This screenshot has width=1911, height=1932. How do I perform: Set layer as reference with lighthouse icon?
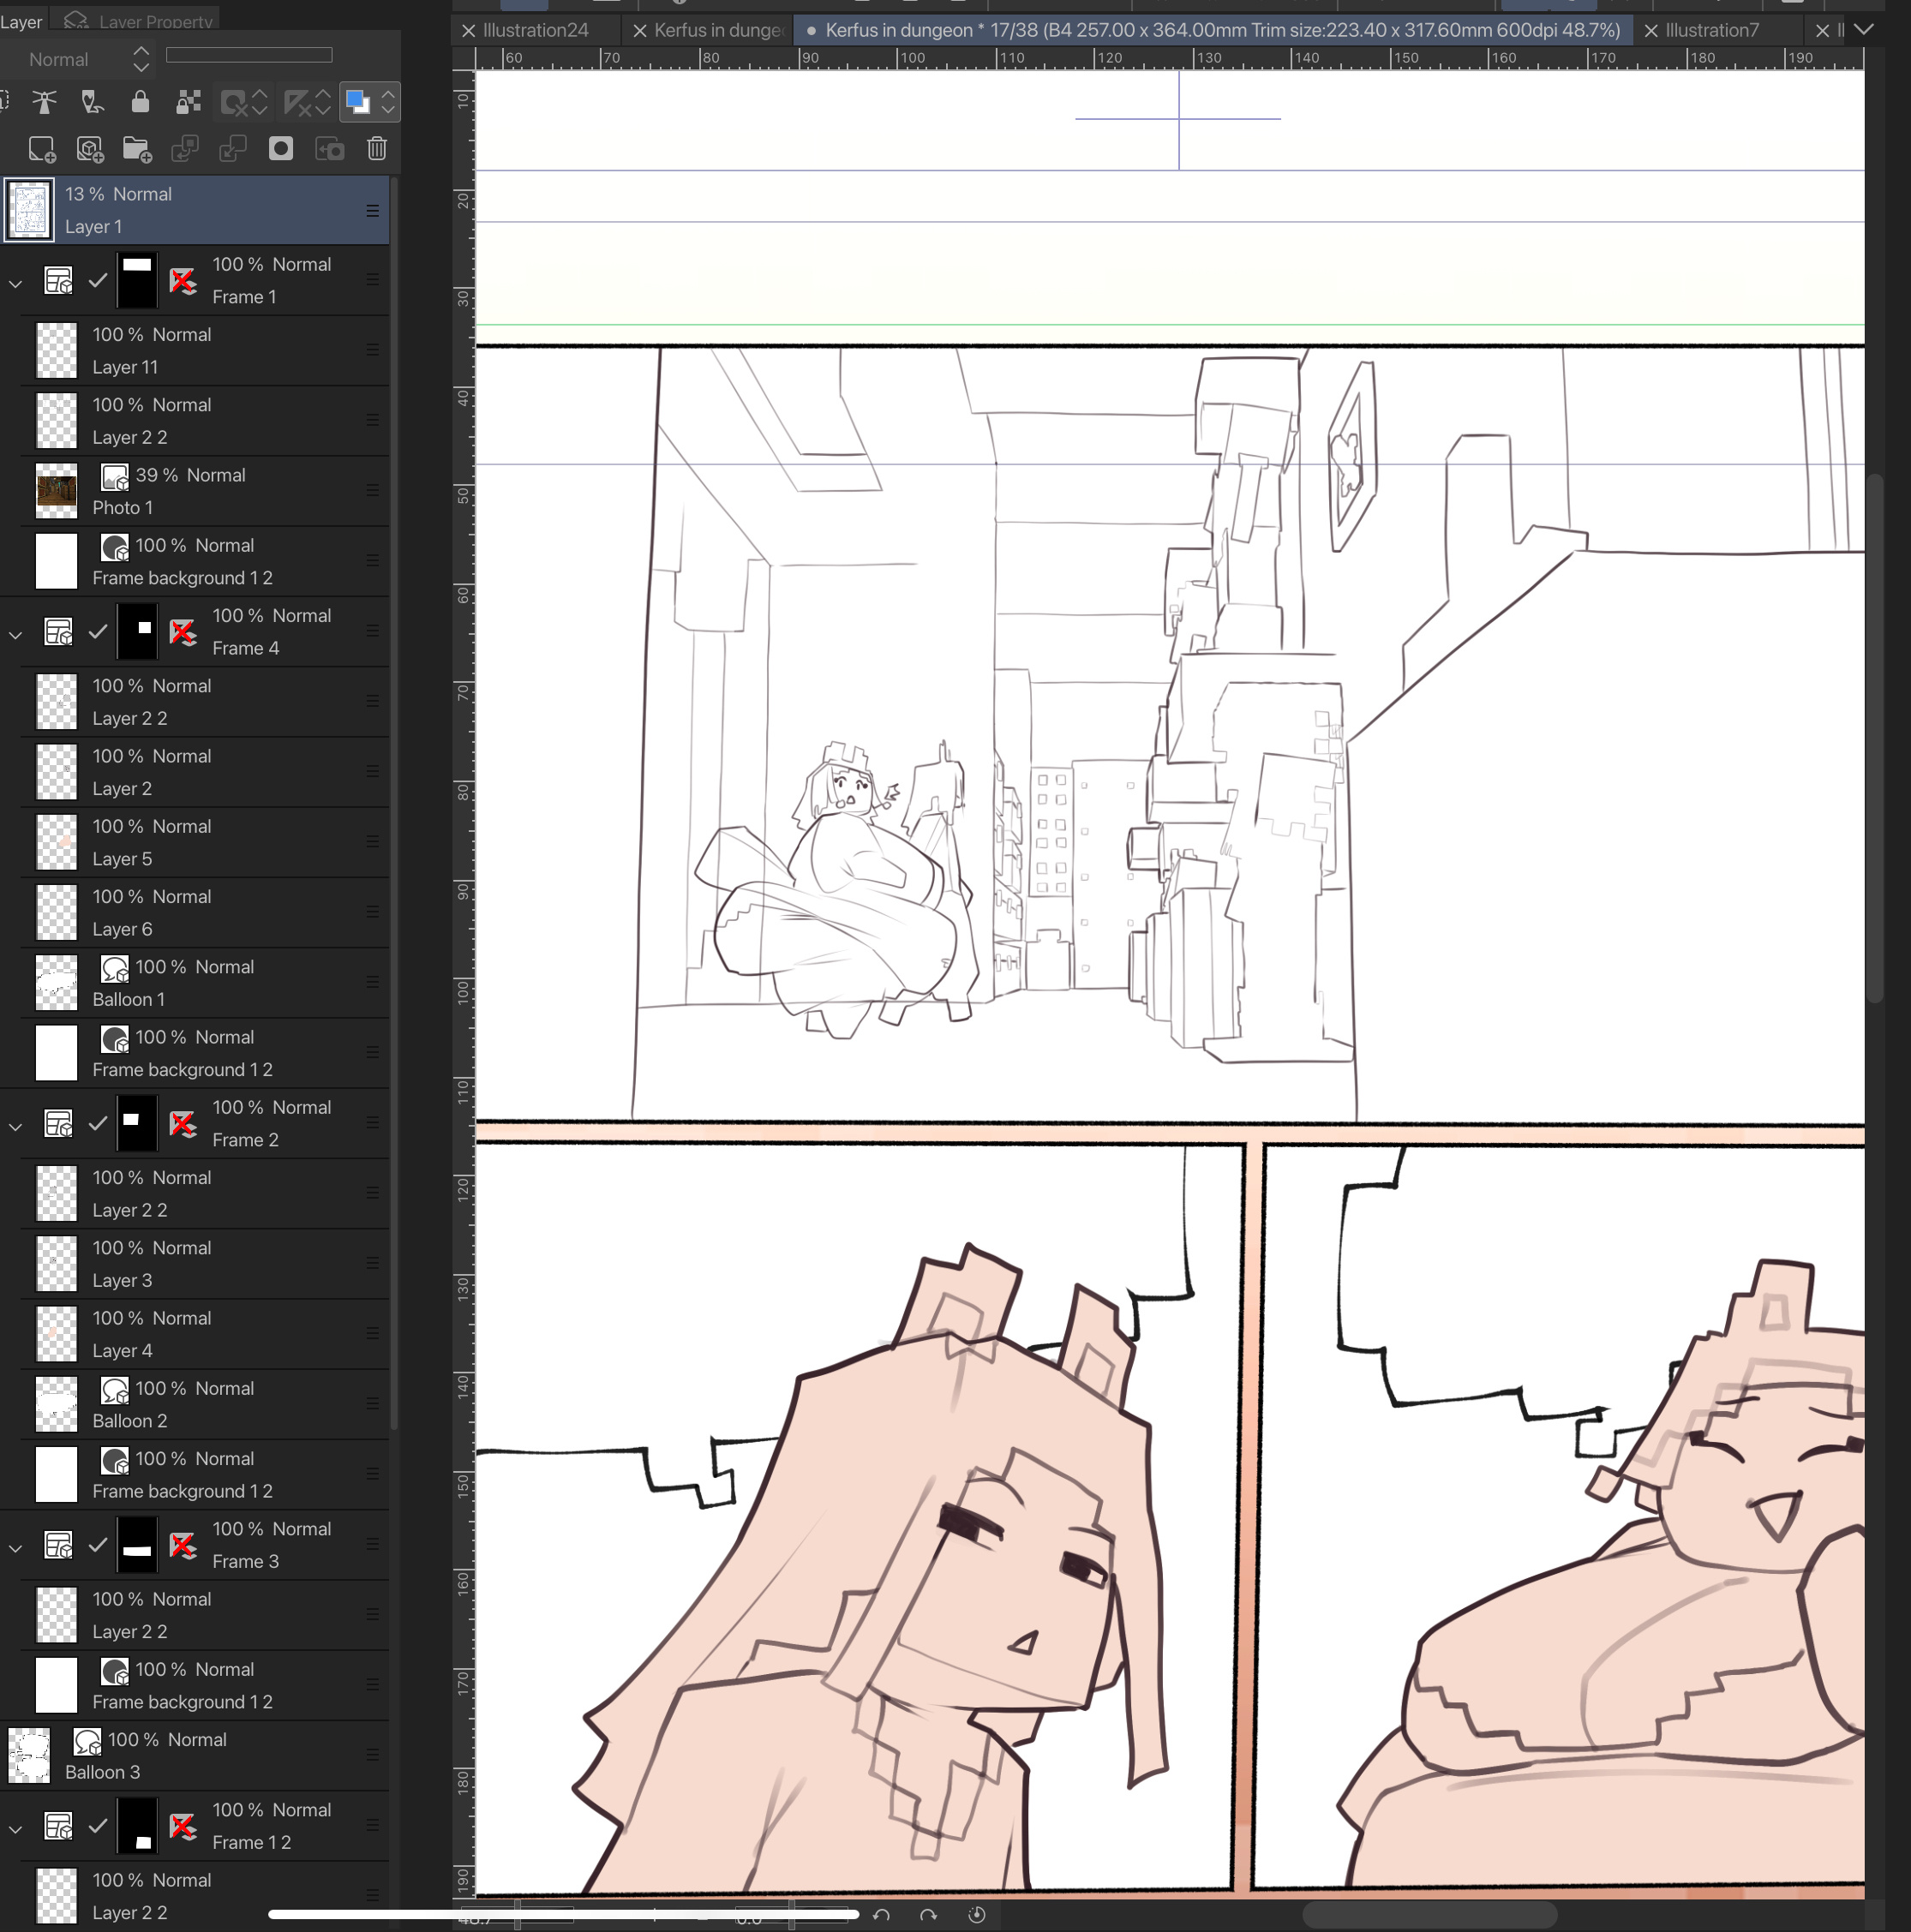(x=44, y=102)
